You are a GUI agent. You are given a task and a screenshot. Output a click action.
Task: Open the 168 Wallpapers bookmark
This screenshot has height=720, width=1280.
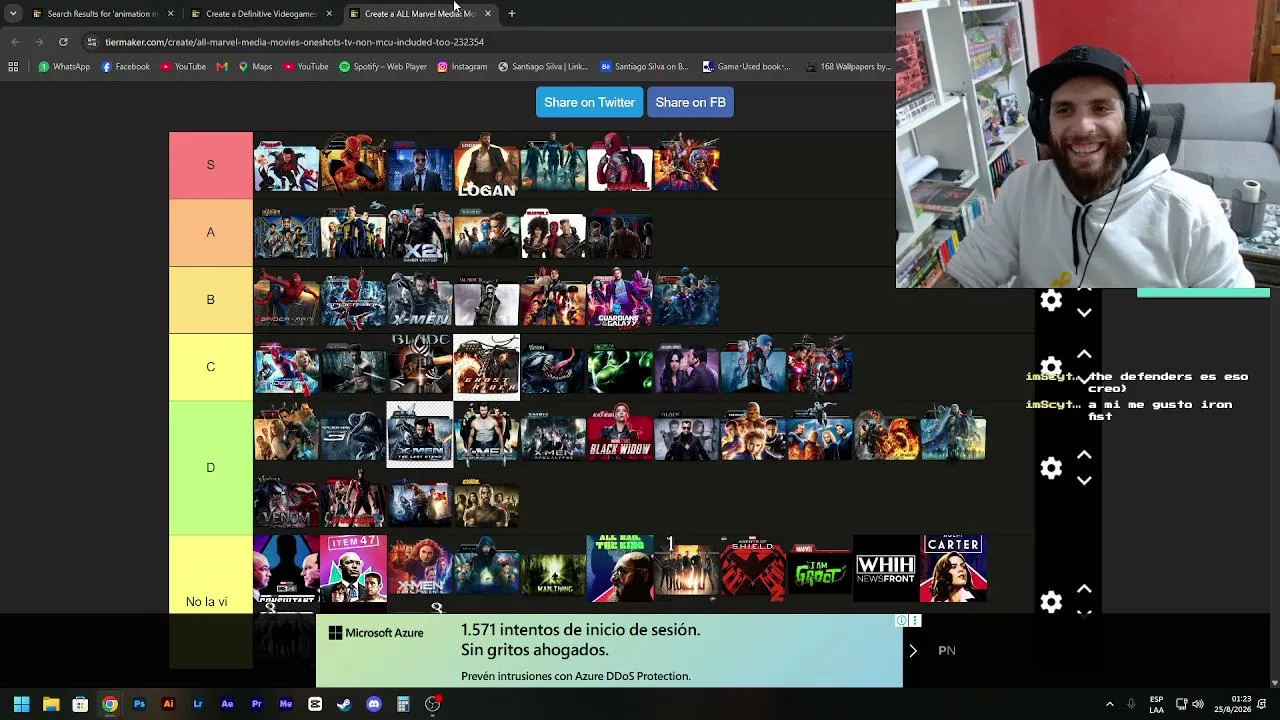pos(848,67)
